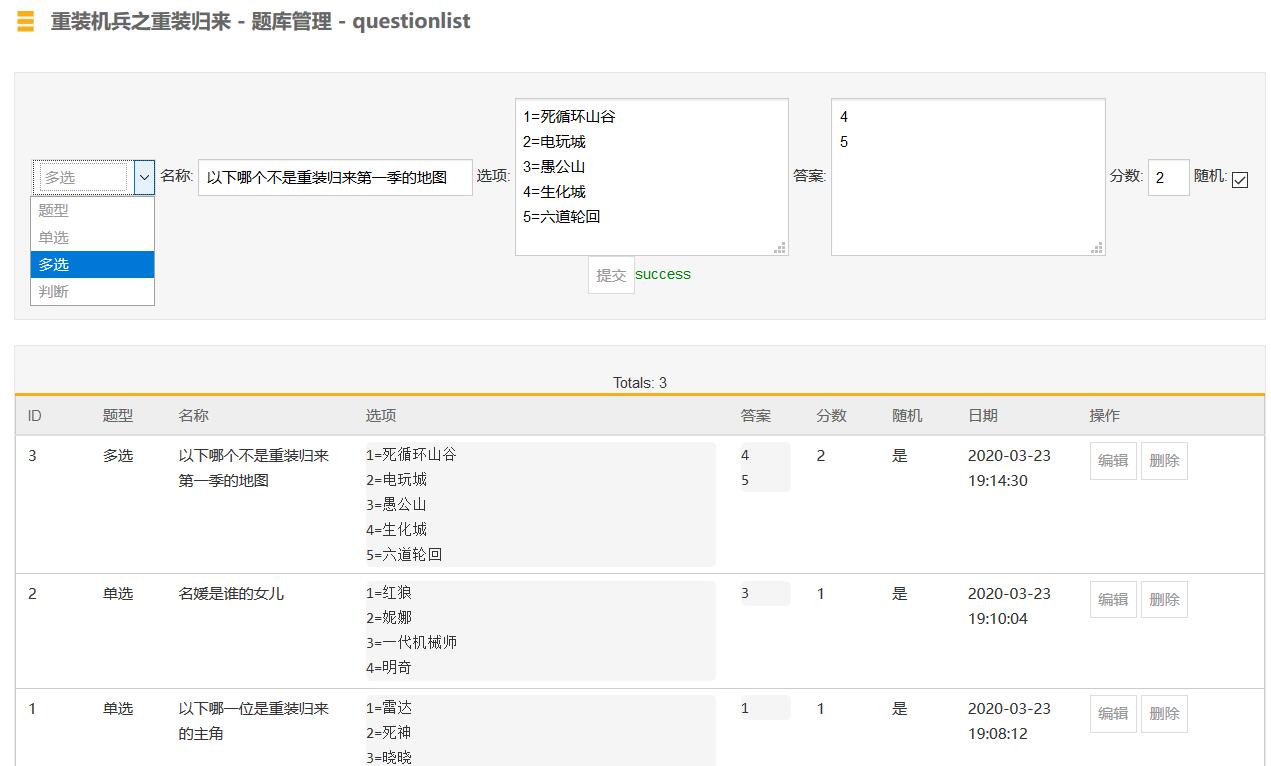Edit question ID 1 with 编辑 button
Viewport: 1271px width, 766px height.
[1113, 713]
